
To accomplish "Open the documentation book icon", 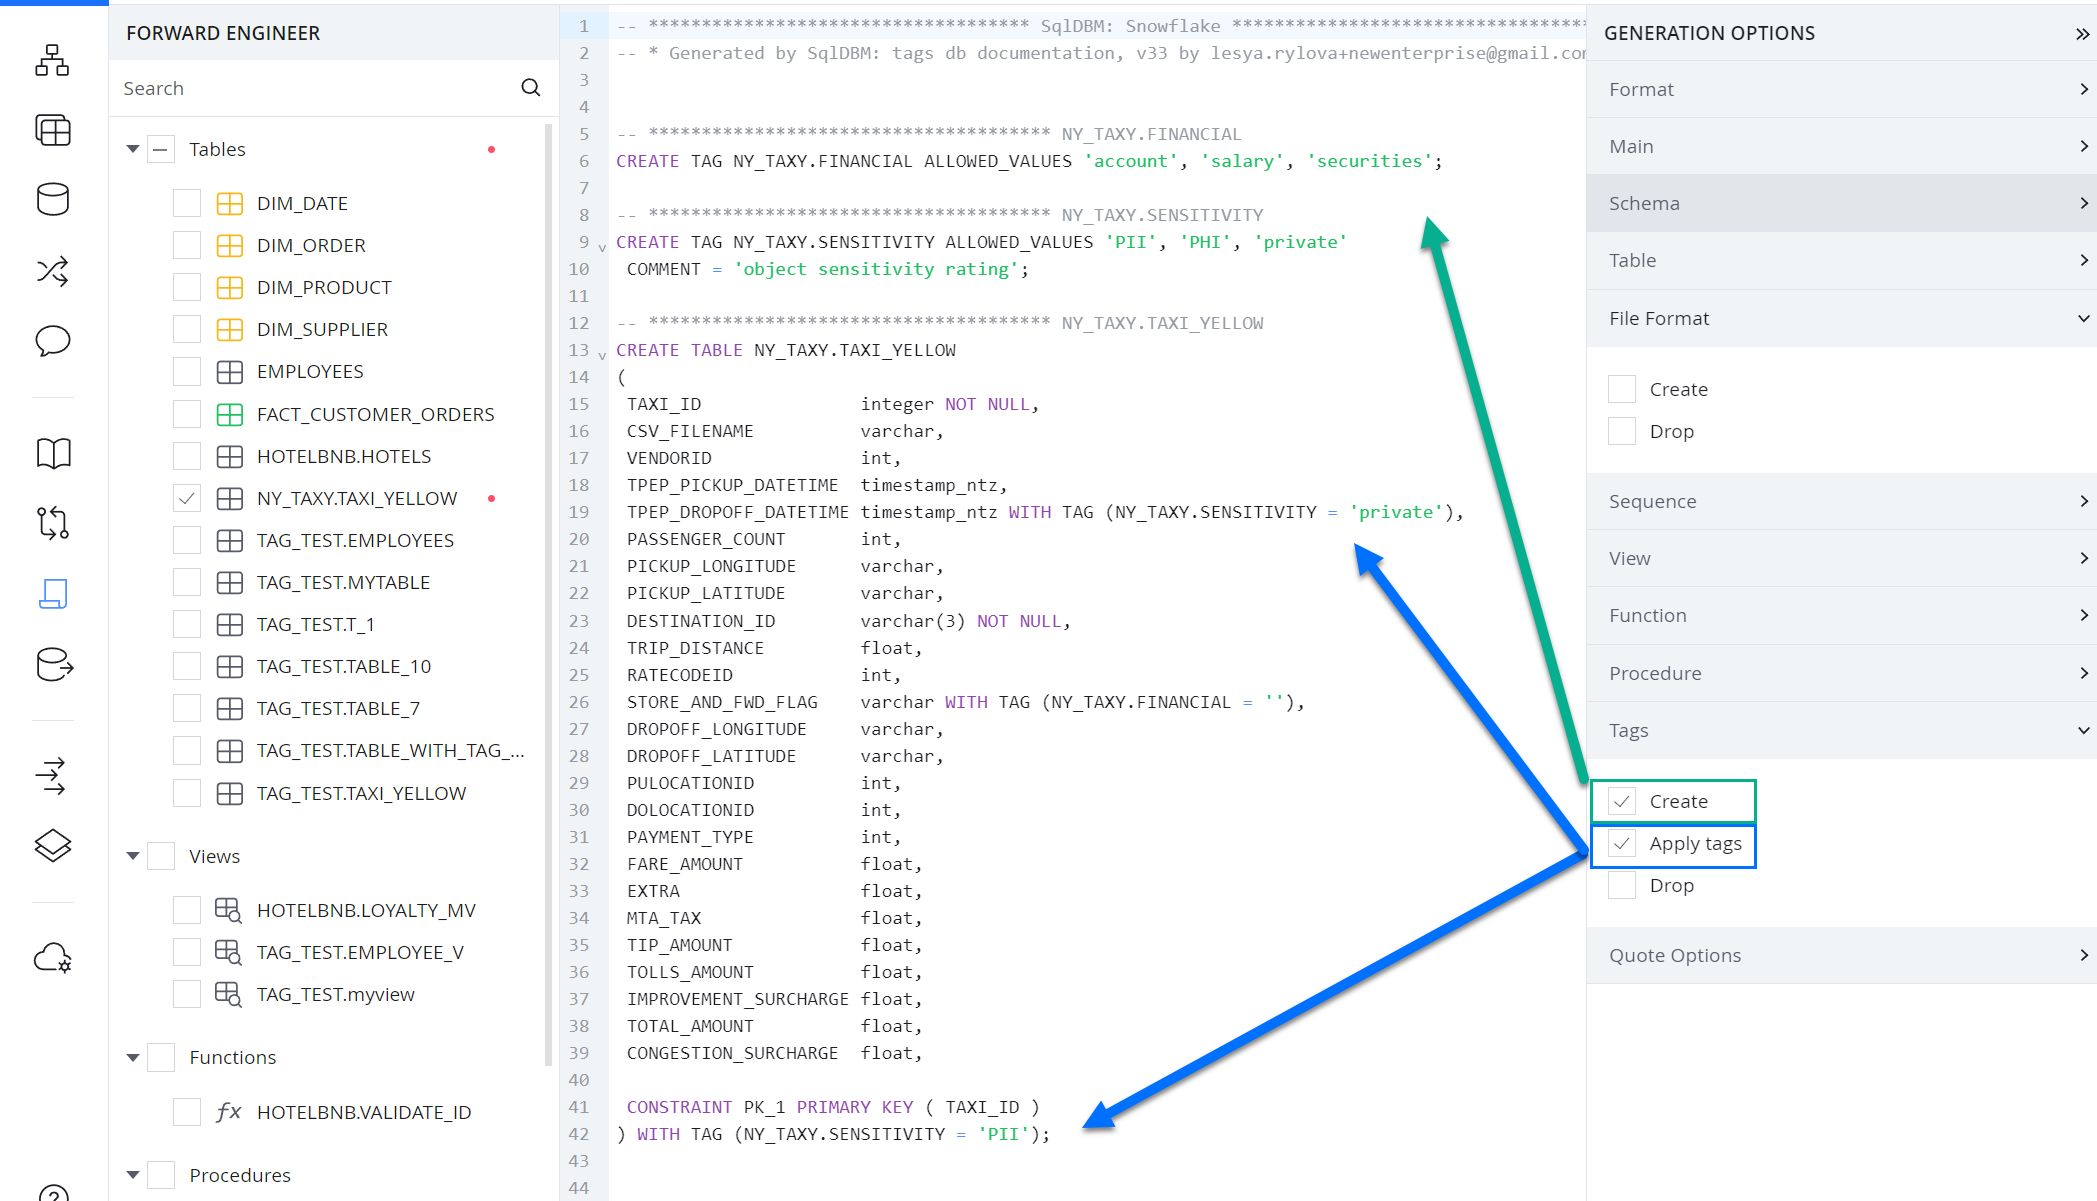I will (52, 453).
